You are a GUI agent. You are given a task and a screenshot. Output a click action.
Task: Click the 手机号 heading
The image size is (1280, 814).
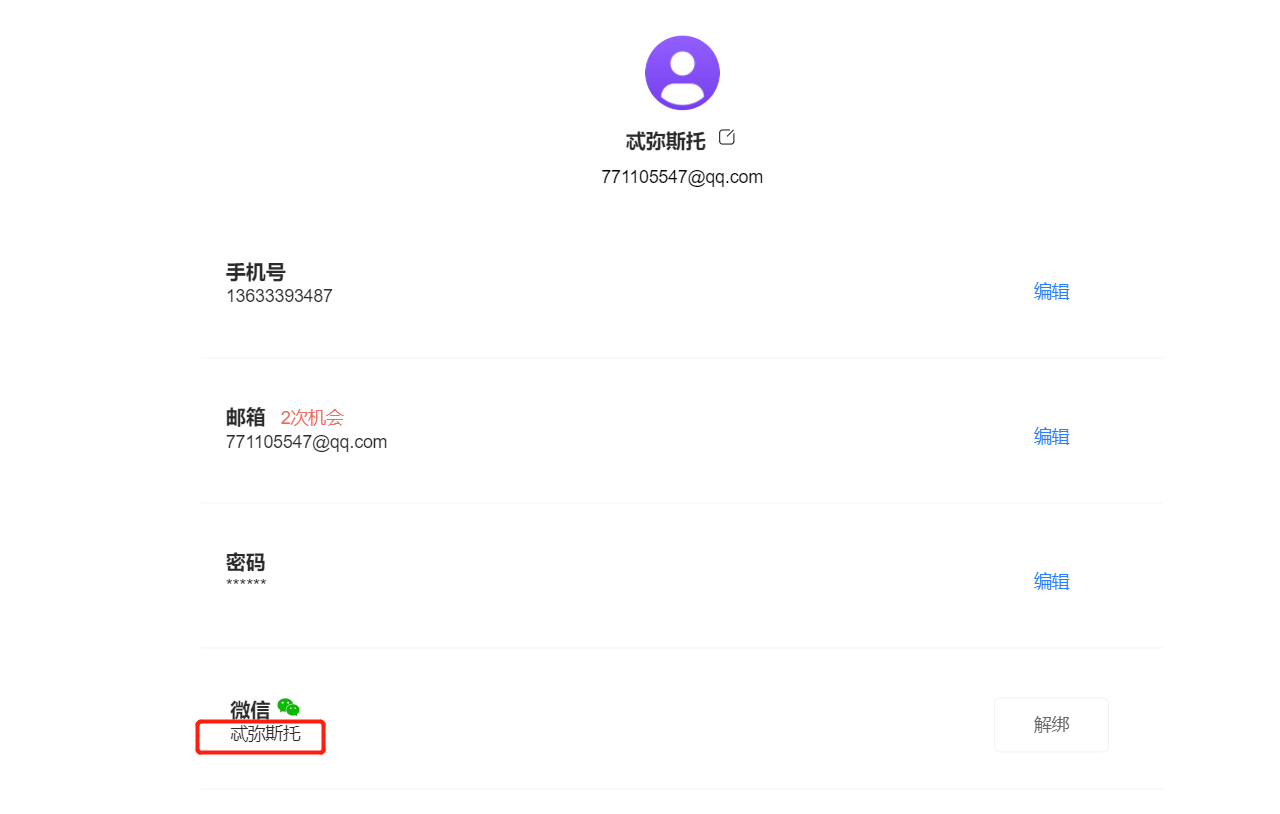pos(256,272)
